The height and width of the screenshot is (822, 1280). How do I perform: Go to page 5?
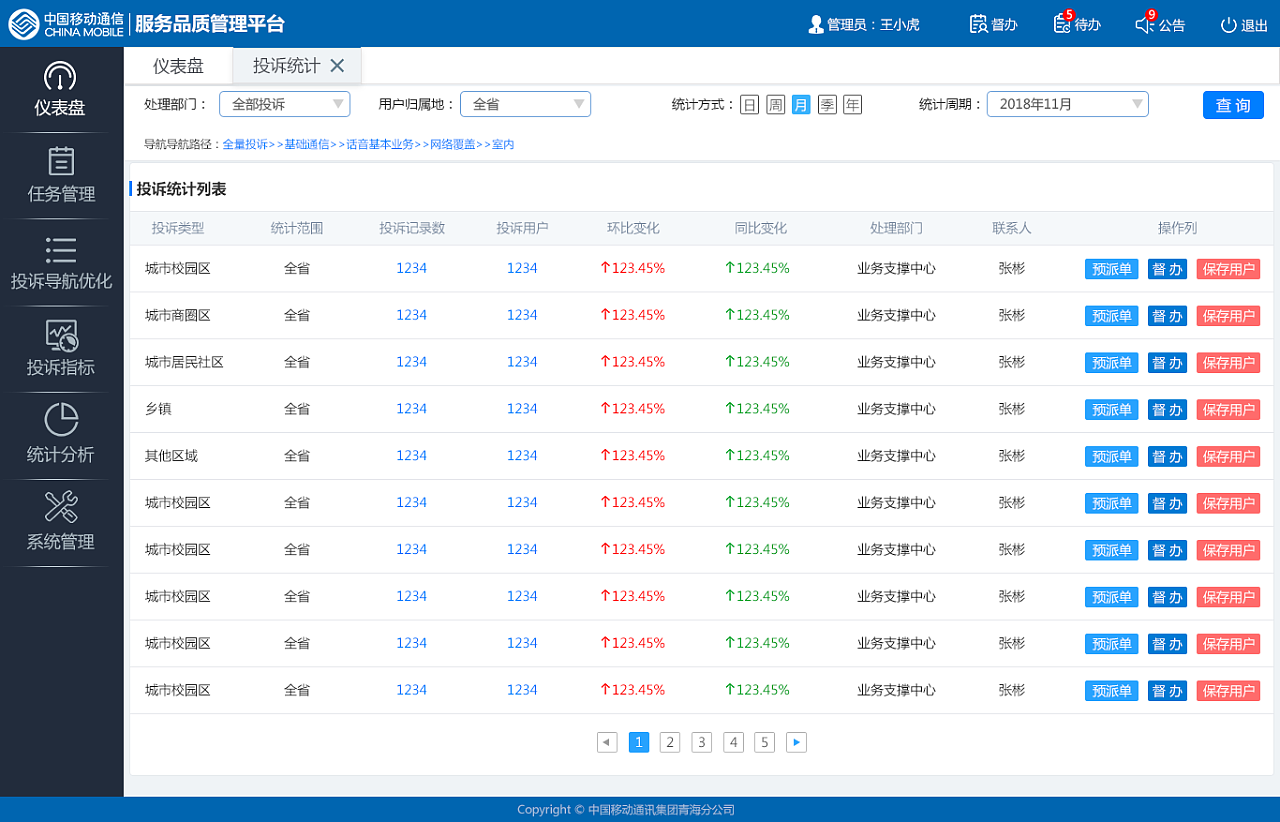[765, 742]
